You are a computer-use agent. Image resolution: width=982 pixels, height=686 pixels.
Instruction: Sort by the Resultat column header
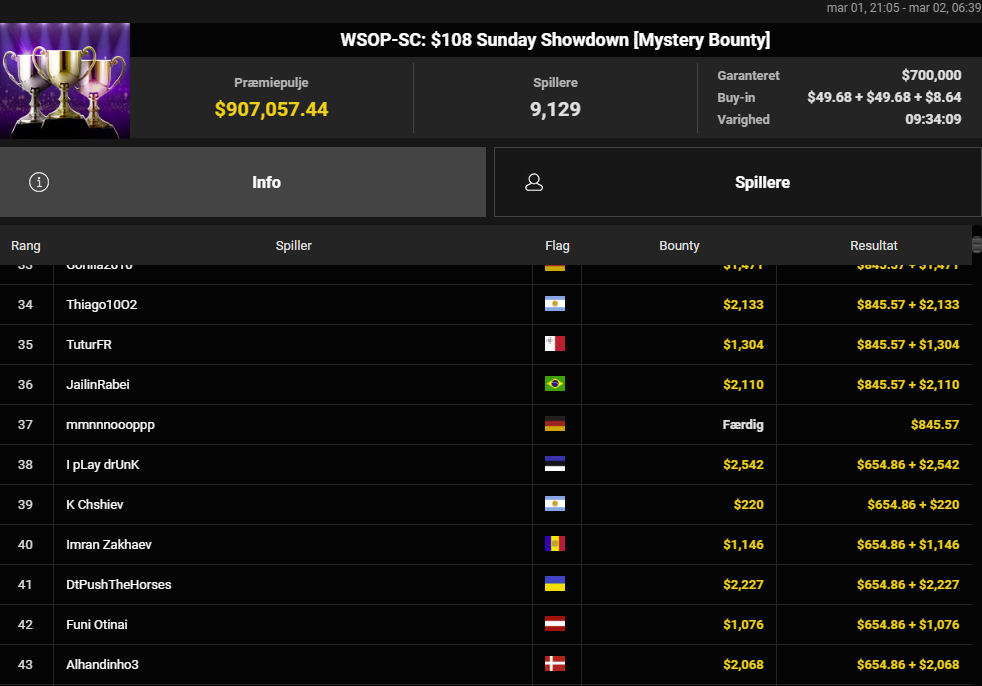873,245
